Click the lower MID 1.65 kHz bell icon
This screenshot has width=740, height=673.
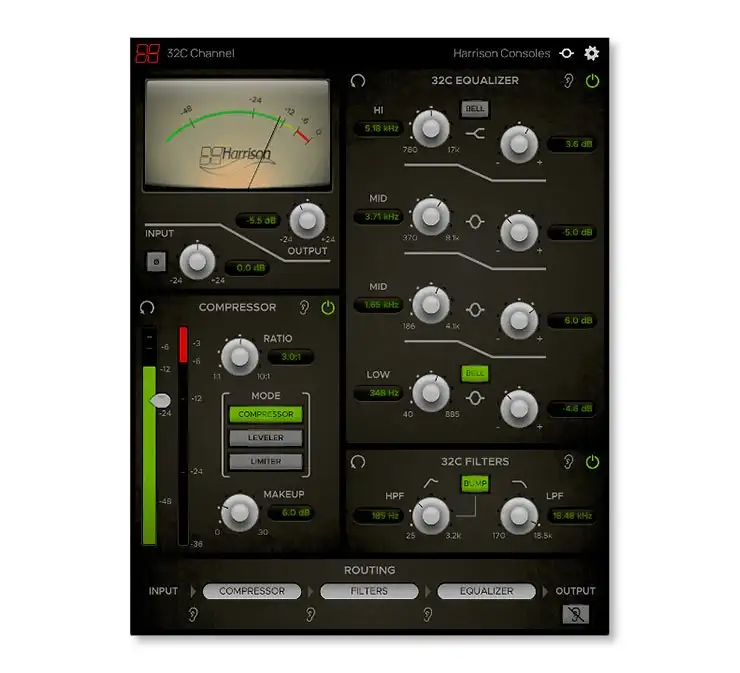(x=475, y=310)
